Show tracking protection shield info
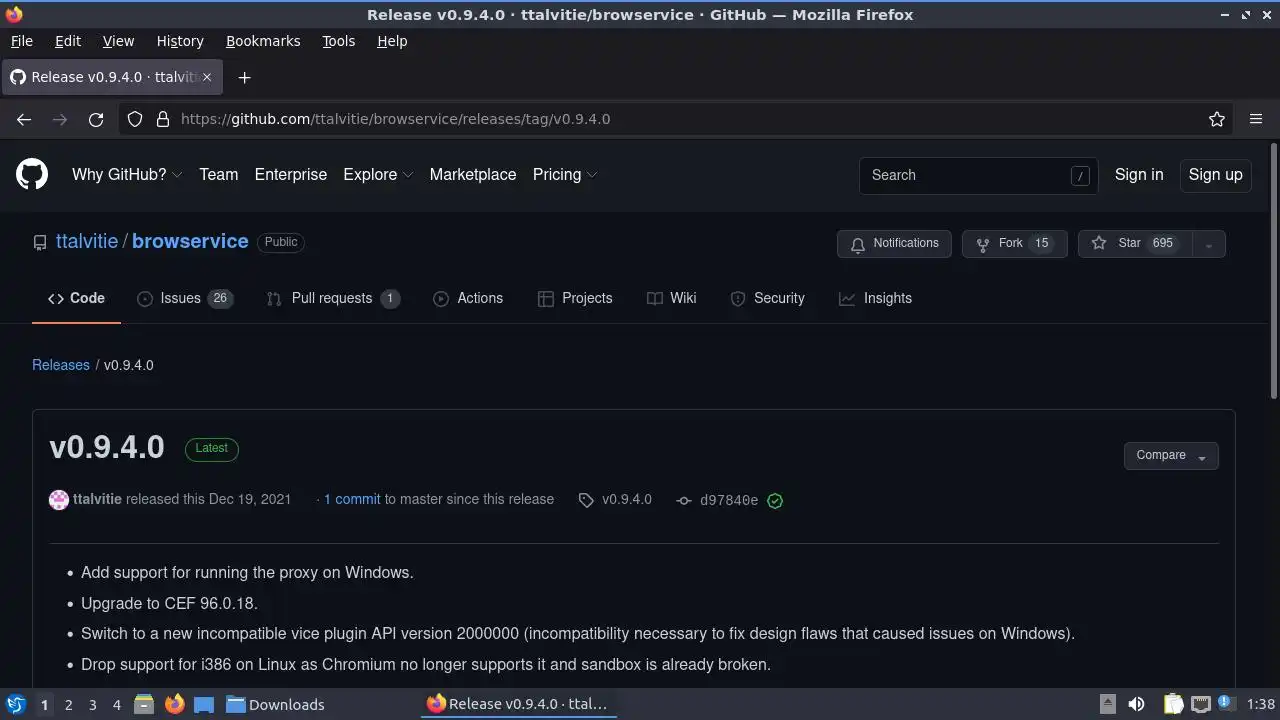 point(135,119)
